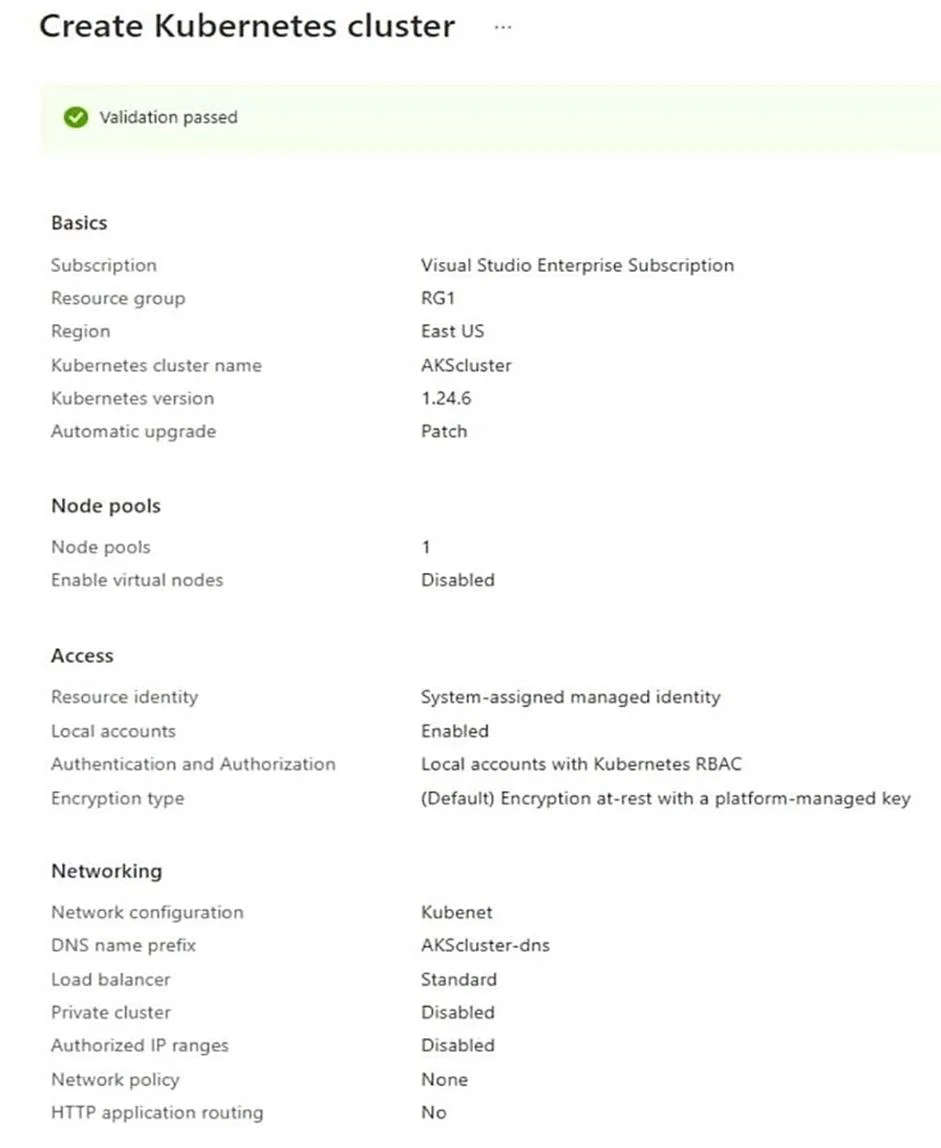Click the East US region value

[x=453, y=331]
